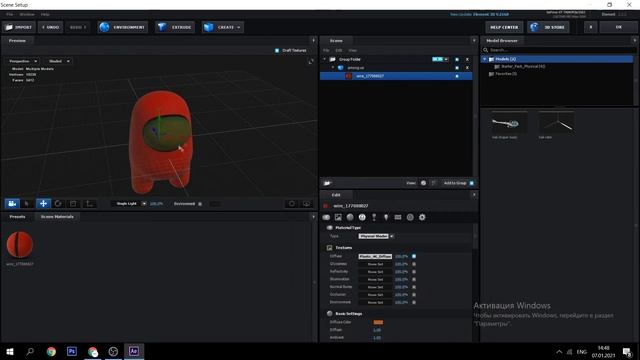Open Photoshop from the taskbar
Screen dimensions: 640x360
[72, 351]
